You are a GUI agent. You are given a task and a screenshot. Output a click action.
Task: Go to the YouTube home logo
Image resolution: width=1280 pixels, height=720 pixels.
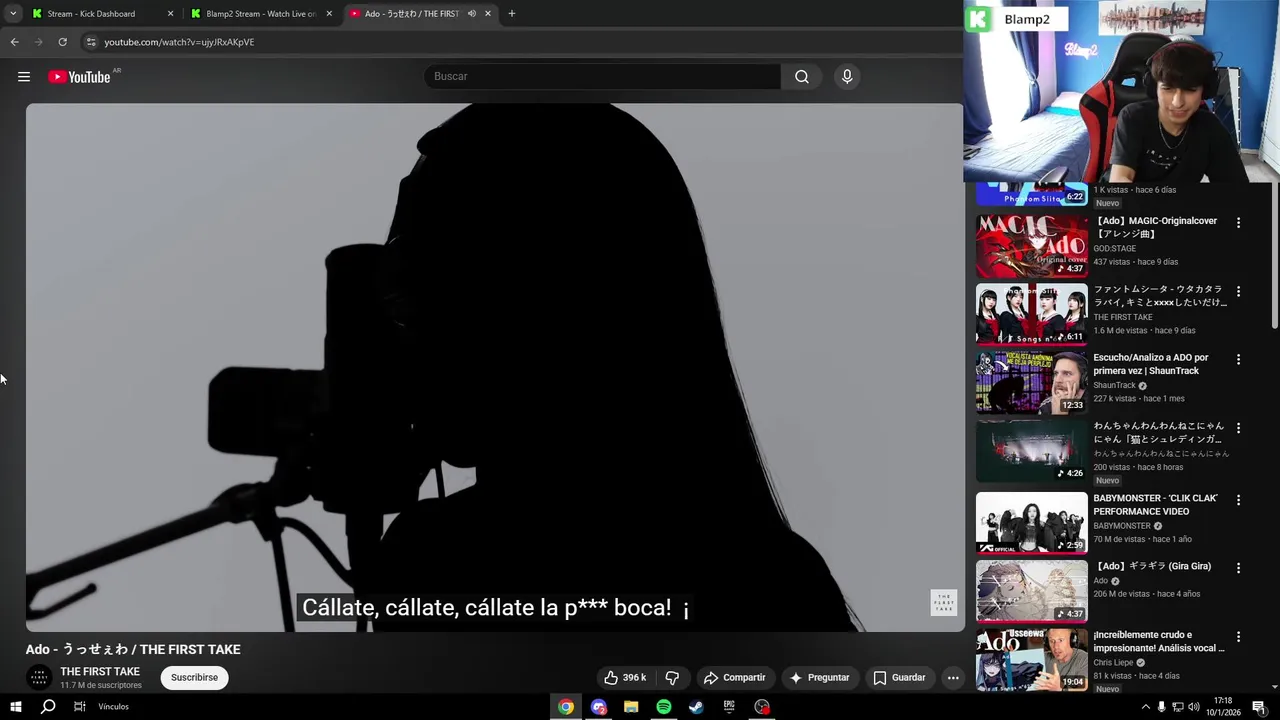[x=79, y=77]
